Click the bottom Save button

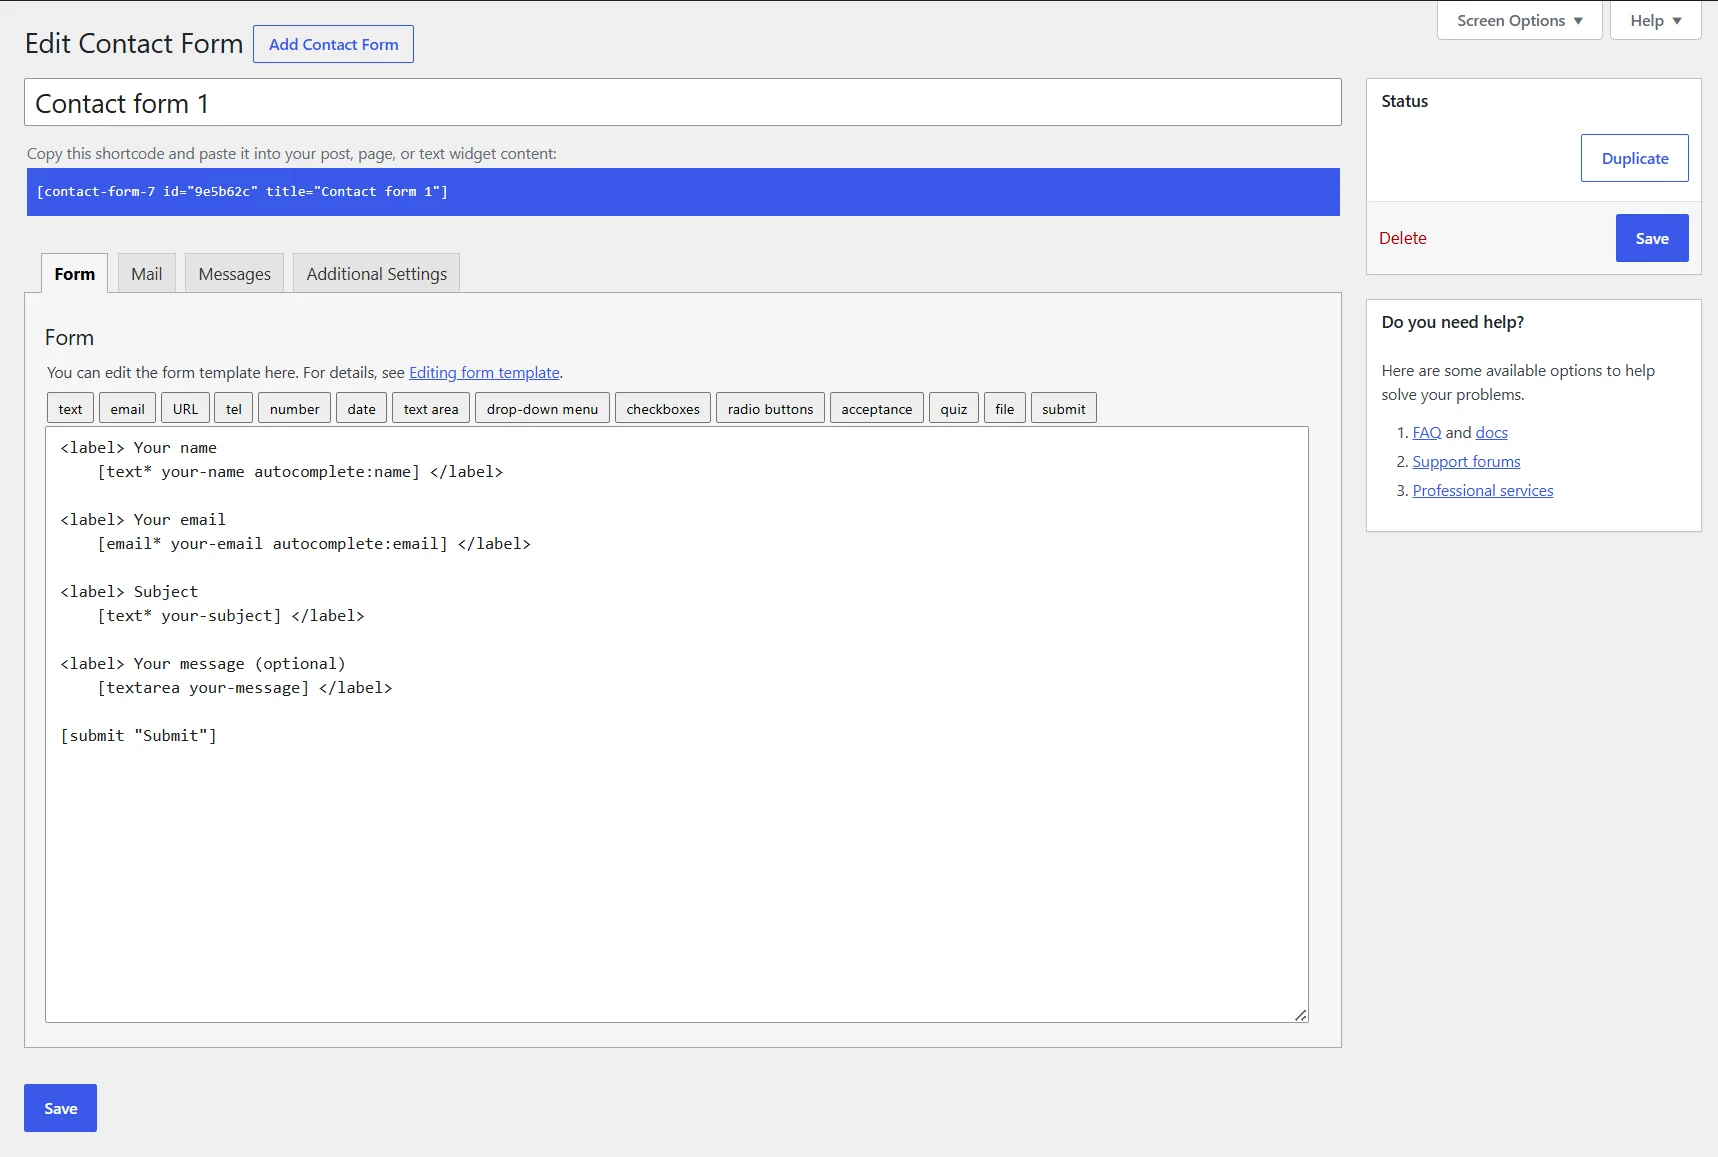[60, 1108]
